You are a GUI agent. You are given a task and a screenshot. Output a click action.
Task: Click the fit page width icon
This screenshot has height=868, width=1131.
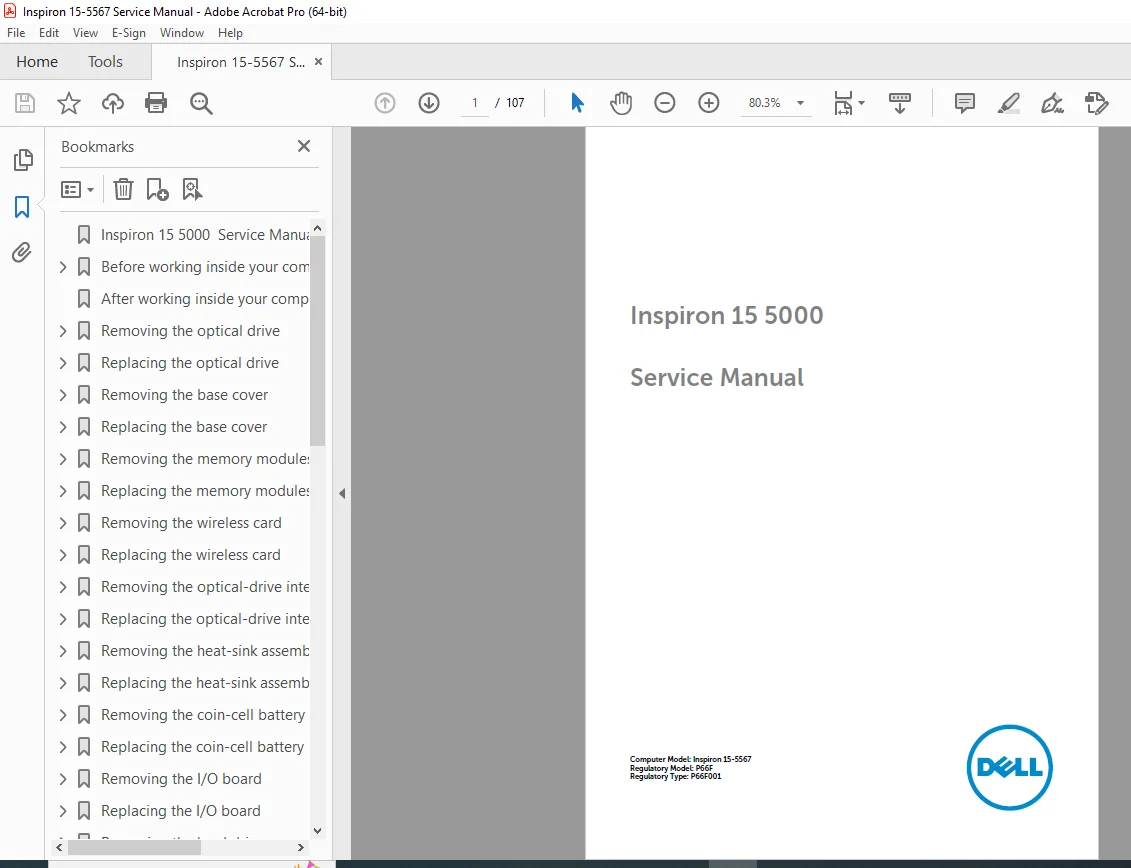[842, 103]
